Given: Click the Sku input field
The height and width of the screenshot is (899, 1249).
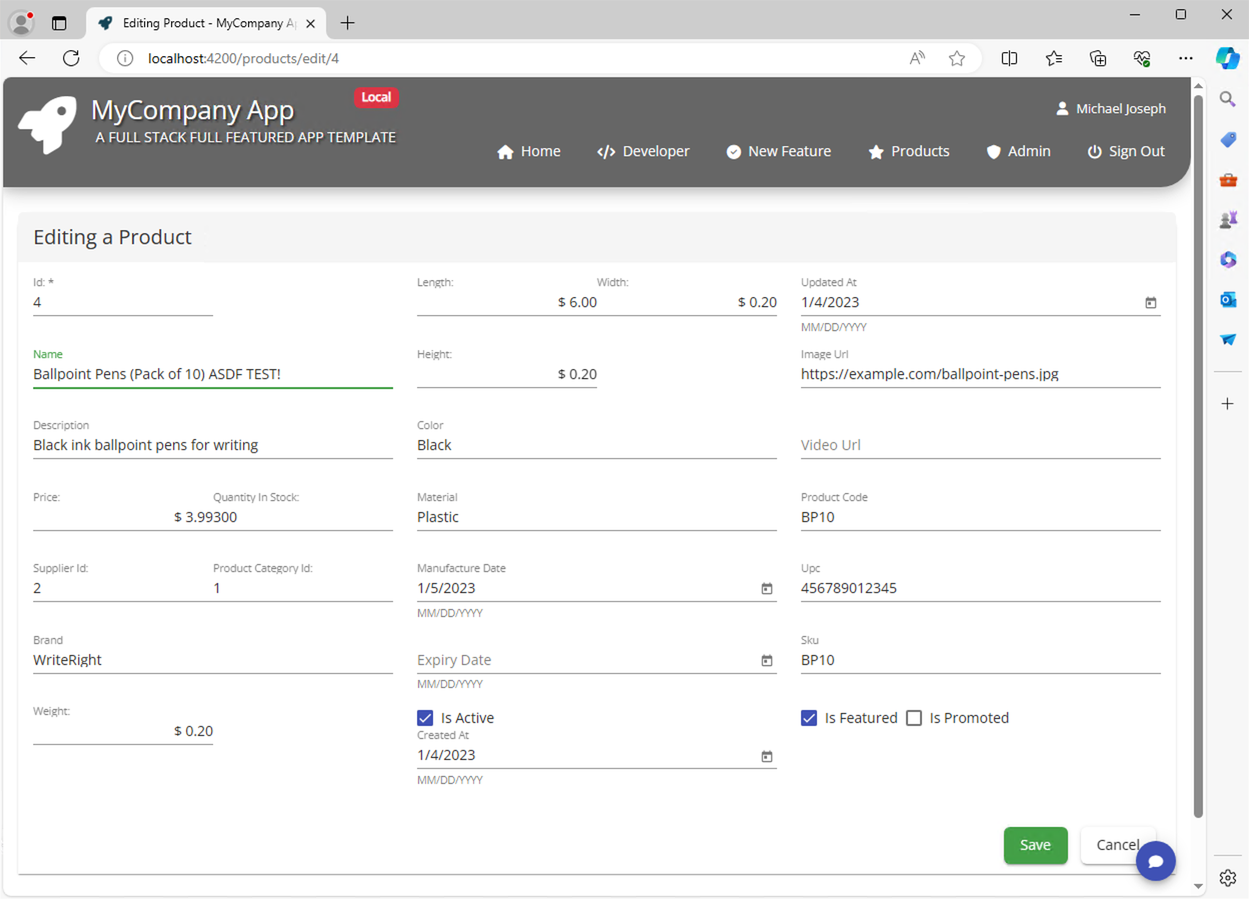Looking at the screenshot, I should point(981,660).
